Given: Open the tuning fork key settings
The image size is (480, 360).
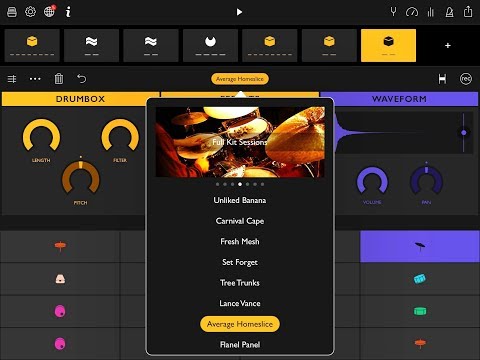Looking at the screenshot, I should (393, 12).
